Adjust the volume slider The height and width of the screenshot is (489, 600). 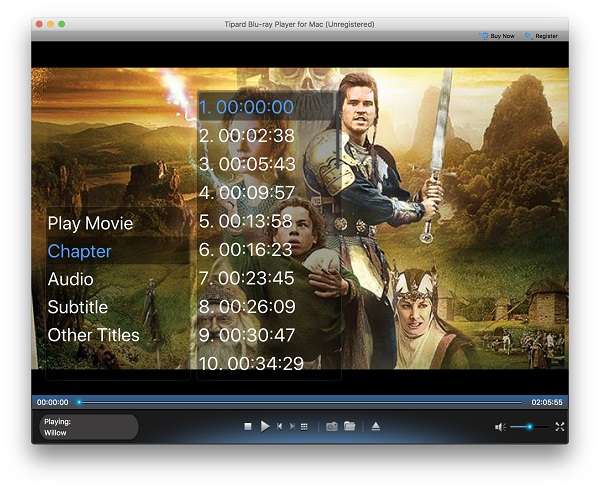[x=529, y=427]
